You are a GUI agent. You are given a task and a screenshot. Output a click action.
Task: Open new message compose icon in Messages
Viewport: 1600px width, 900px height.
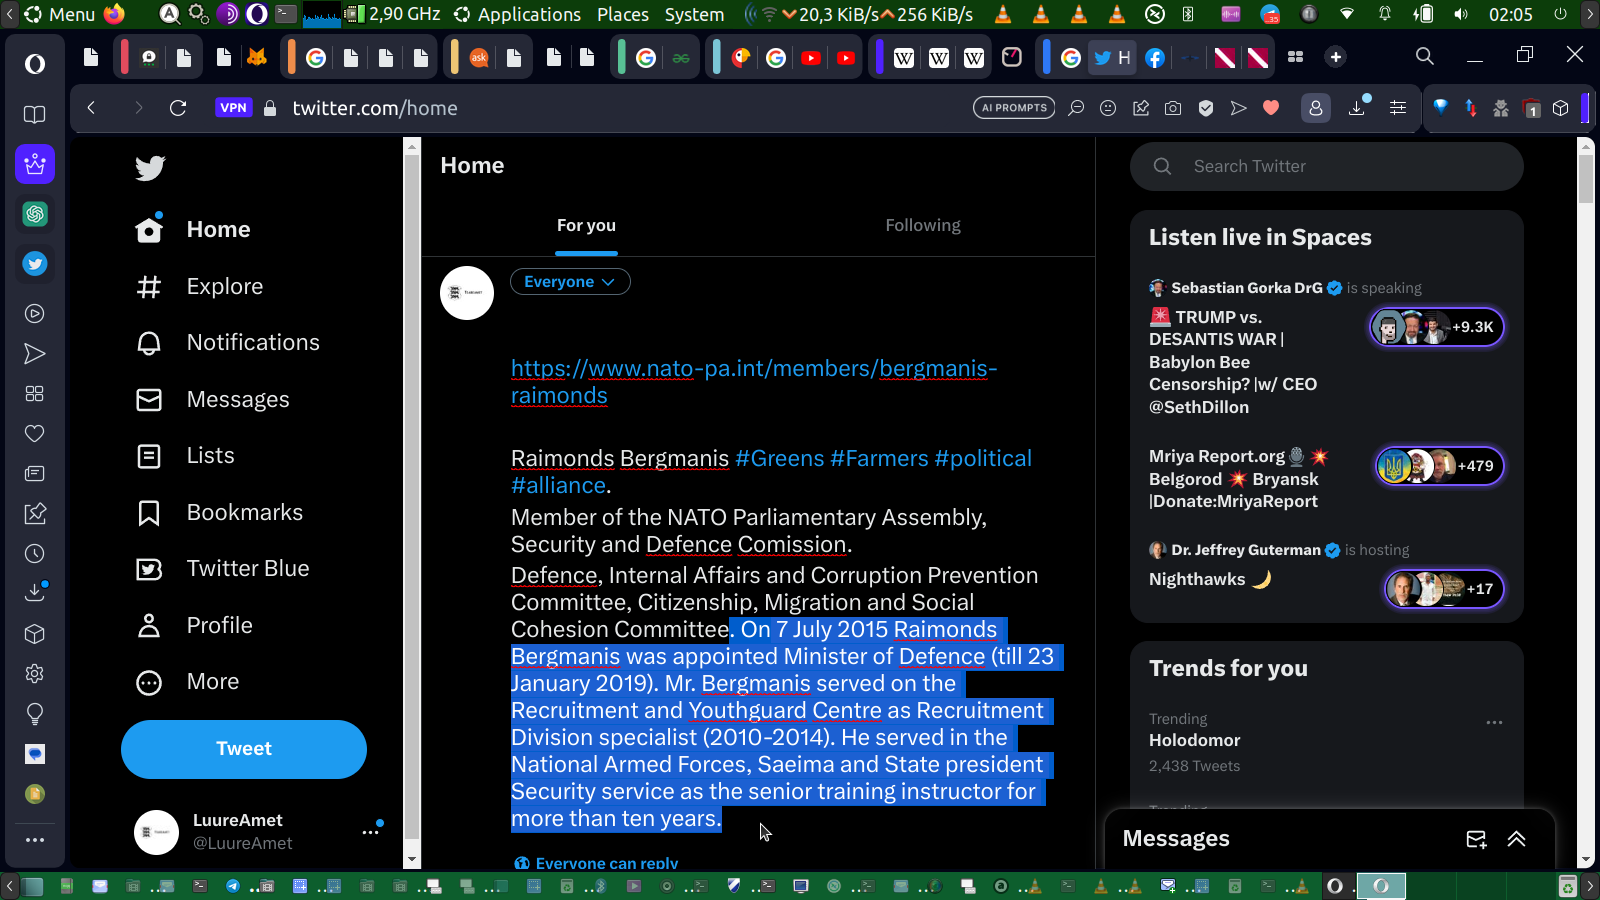1476,839
